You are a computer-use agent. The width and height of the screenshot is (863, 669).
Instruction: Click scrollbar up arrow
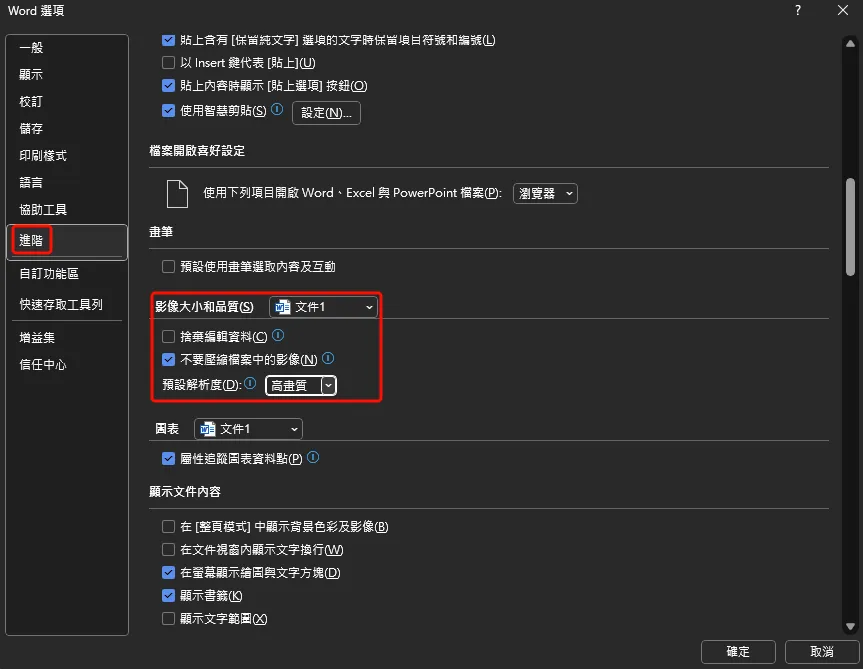pyautogui.click(x=850, y=43)
